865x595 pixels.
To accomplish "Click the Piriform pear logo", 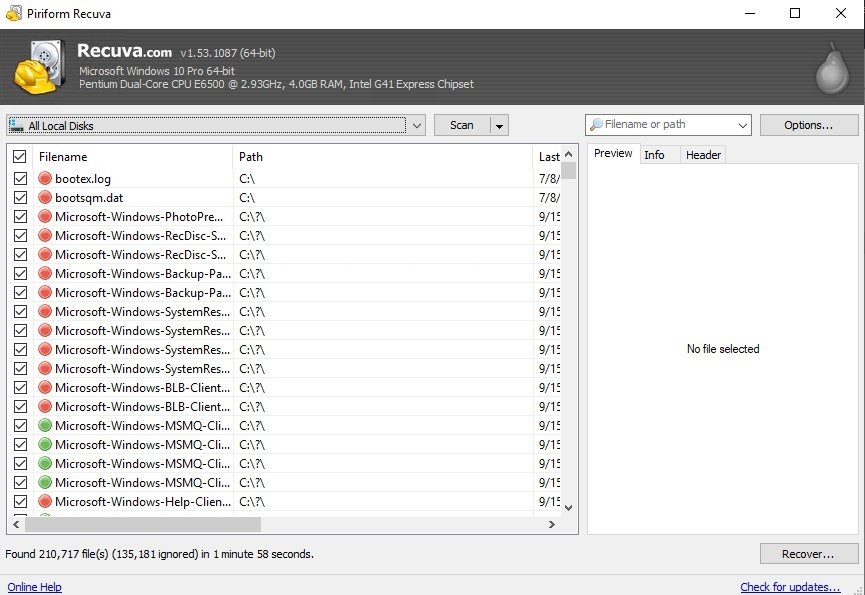I will (832, 68).
